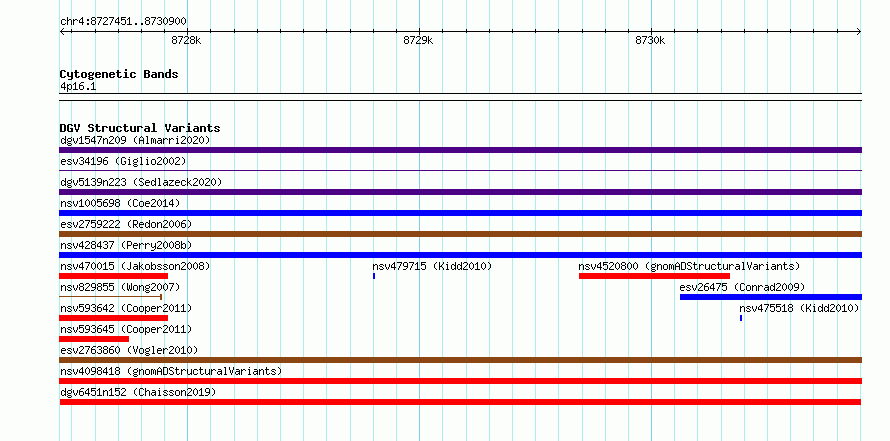The image size is (890, 441).
Task: Click the DGV Structural Variants track title
Action: click(x=140, y=128)
